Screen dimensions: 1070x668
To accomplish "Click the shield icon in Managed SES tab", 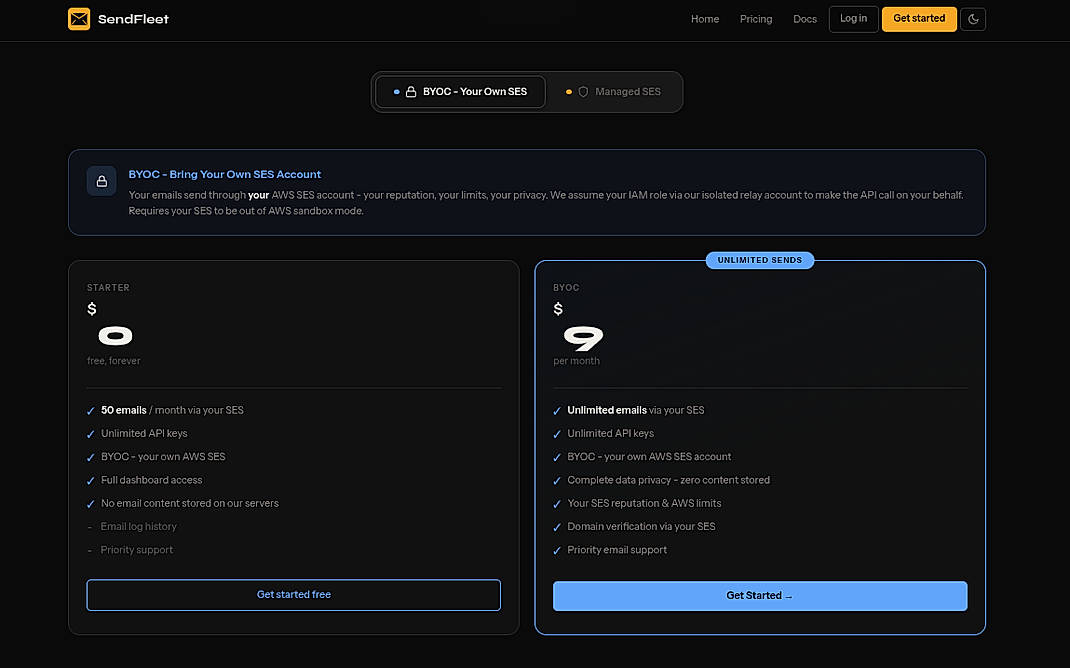I will [583, 91].
